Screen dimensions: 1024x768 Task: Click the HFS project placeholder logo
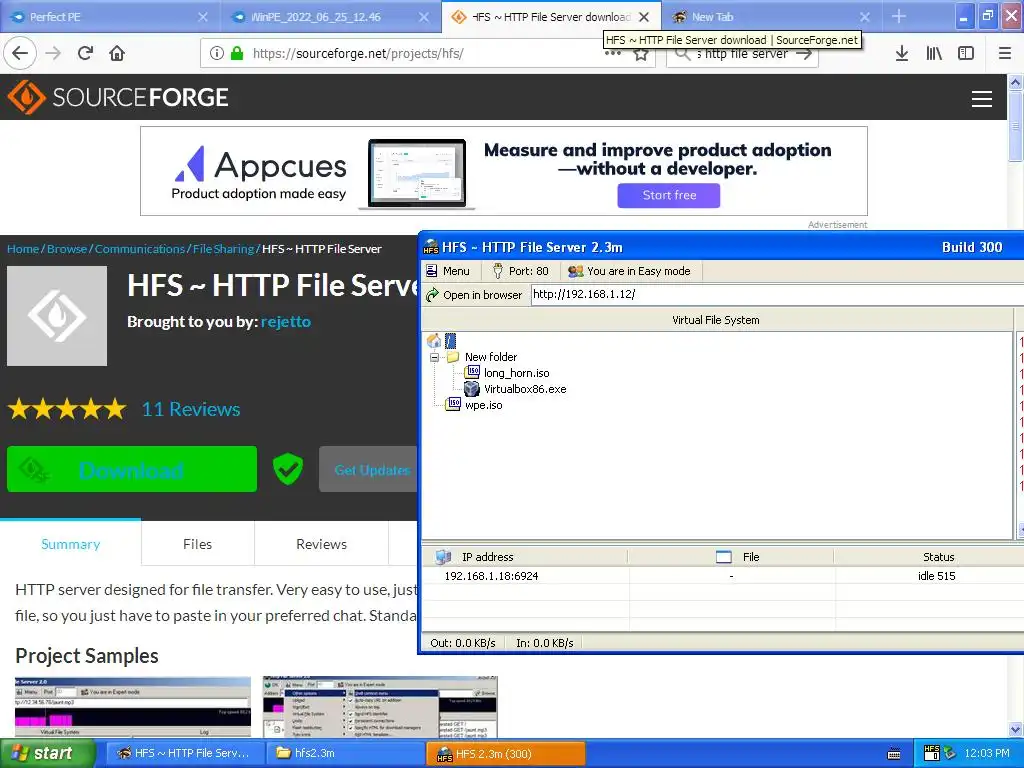(x=57, y=315)
